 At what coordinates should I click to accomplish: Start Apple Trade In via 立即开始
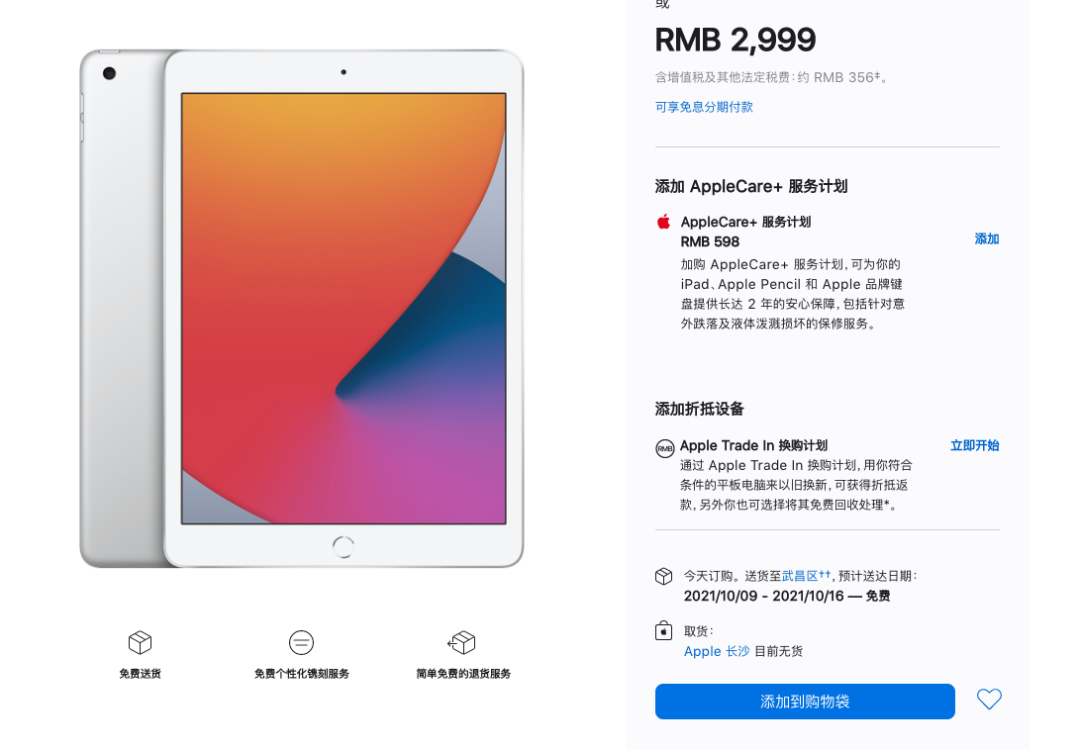[974, 446]
